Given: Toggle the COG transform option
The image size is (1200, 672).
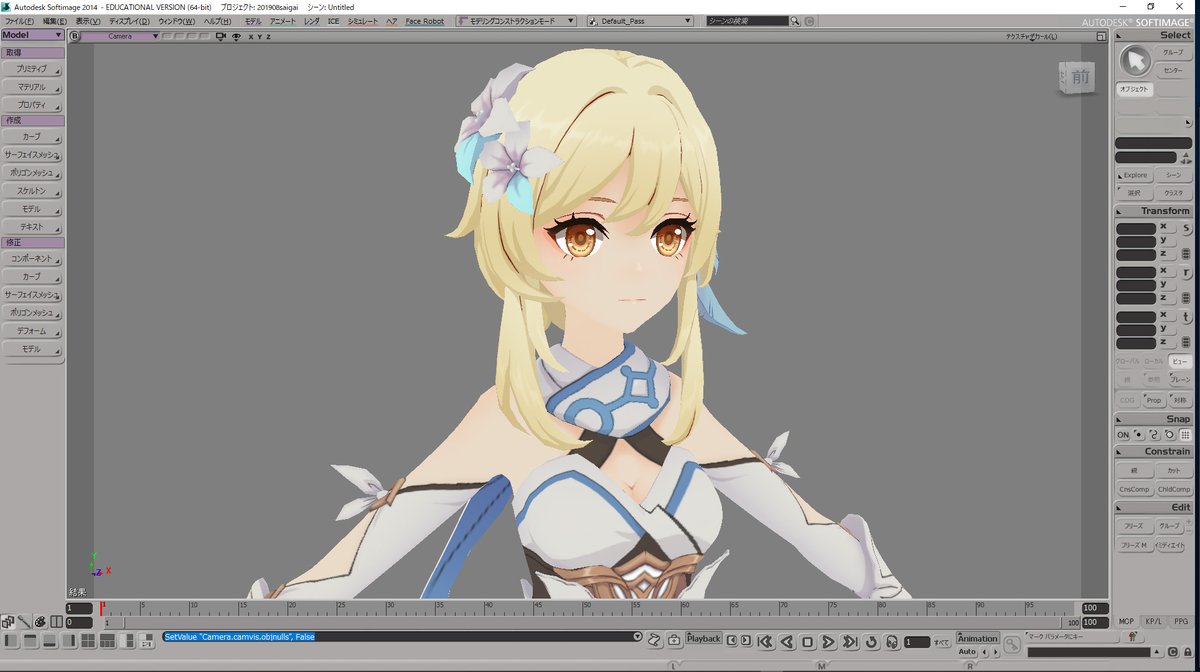Looking at the screenshot, I should click(x=1127, y=400).
